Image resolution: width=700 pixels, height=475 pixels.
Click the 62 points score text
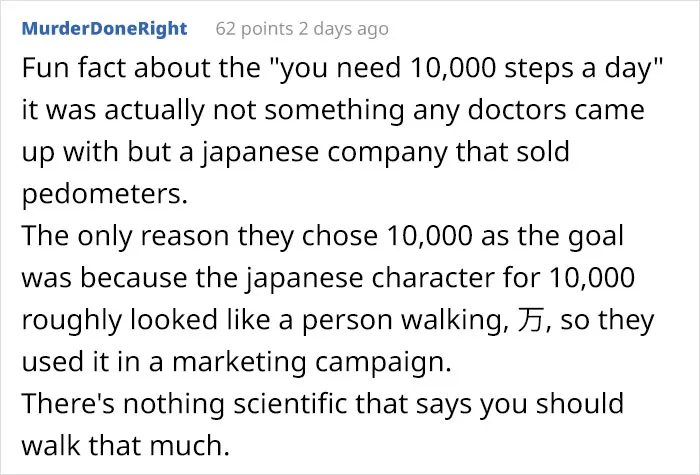(x=254, y=29)
